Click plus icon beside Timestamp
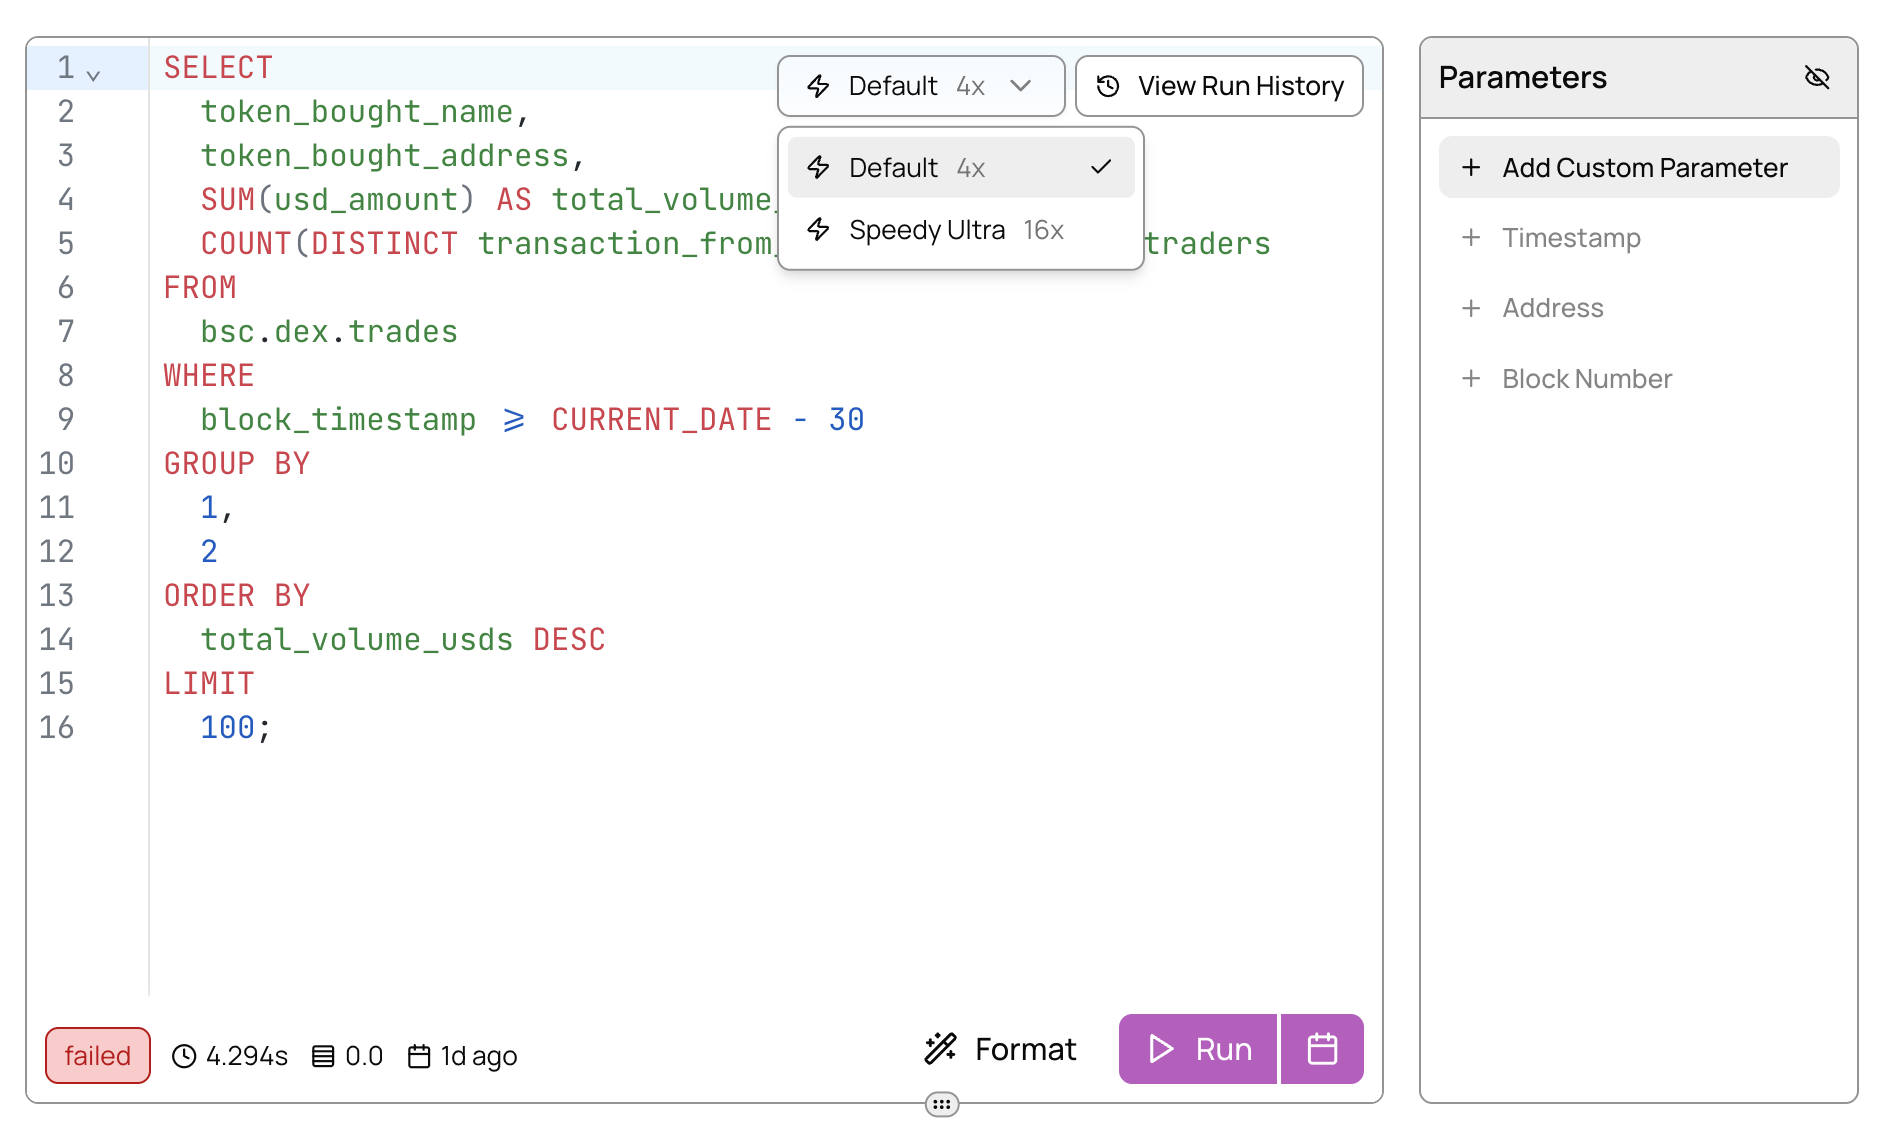Viewport: 1888px width, 1126px height. (x=1471, y=238)
